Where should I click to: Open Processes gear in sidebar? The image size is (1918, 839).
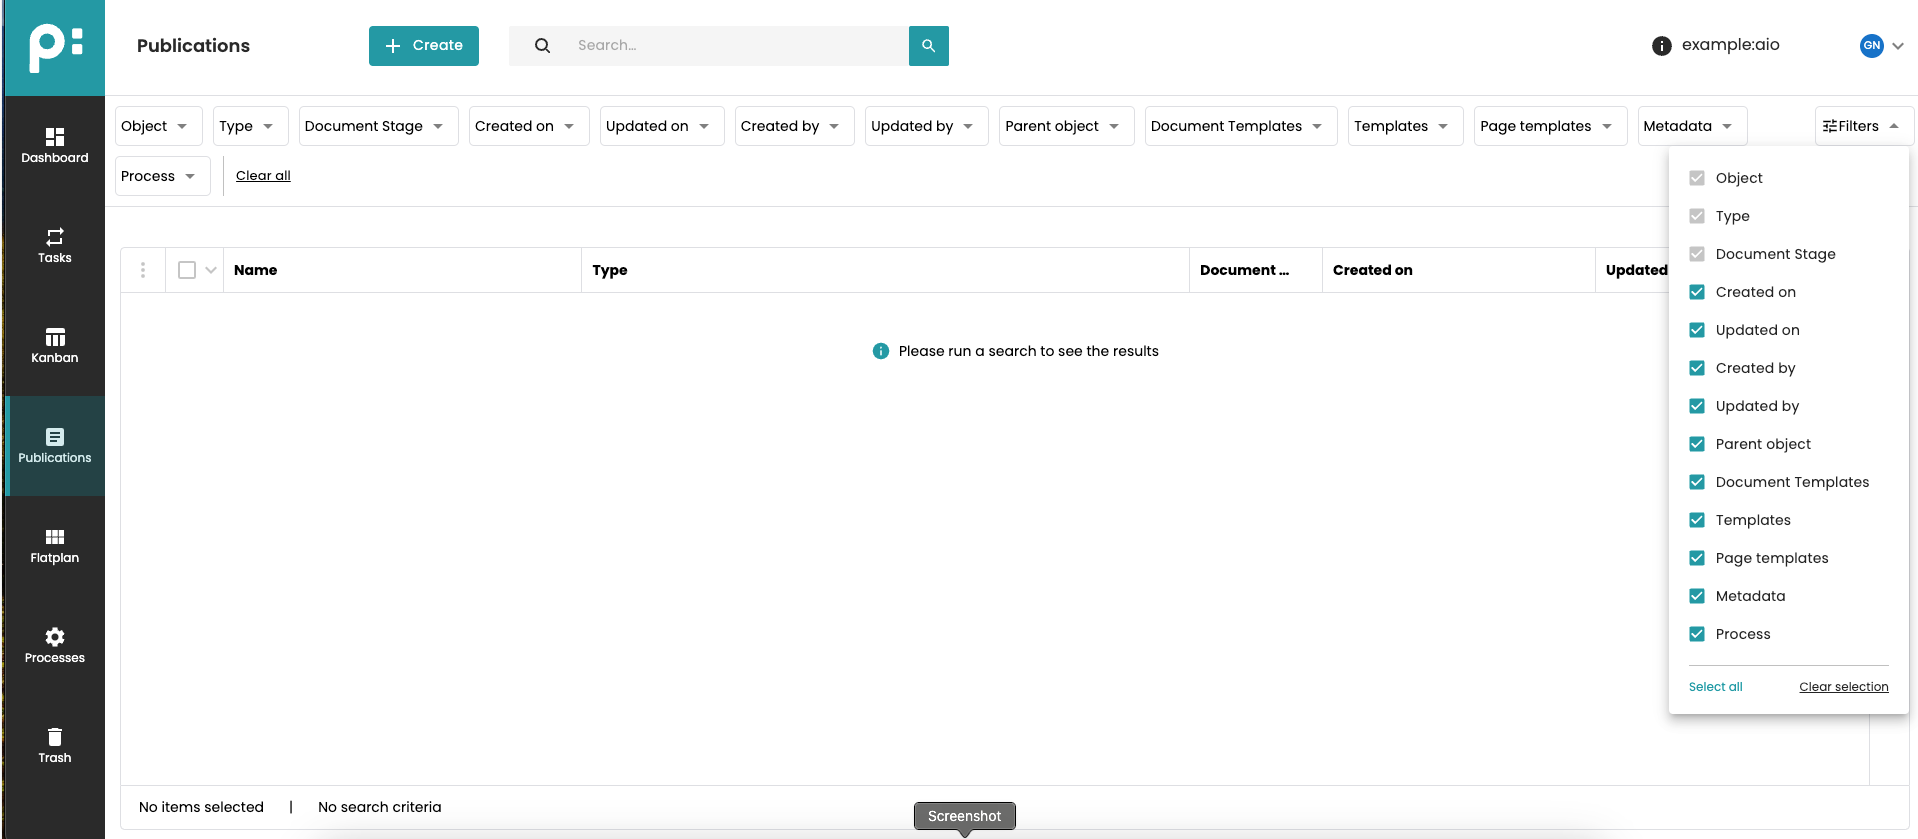pos(54,645)
